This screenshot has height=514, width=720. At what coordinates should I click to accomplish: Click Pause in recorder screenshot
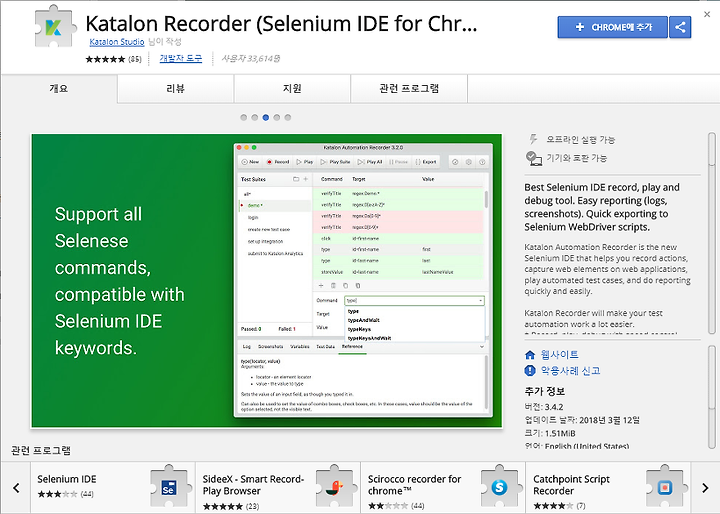[398, 162]
